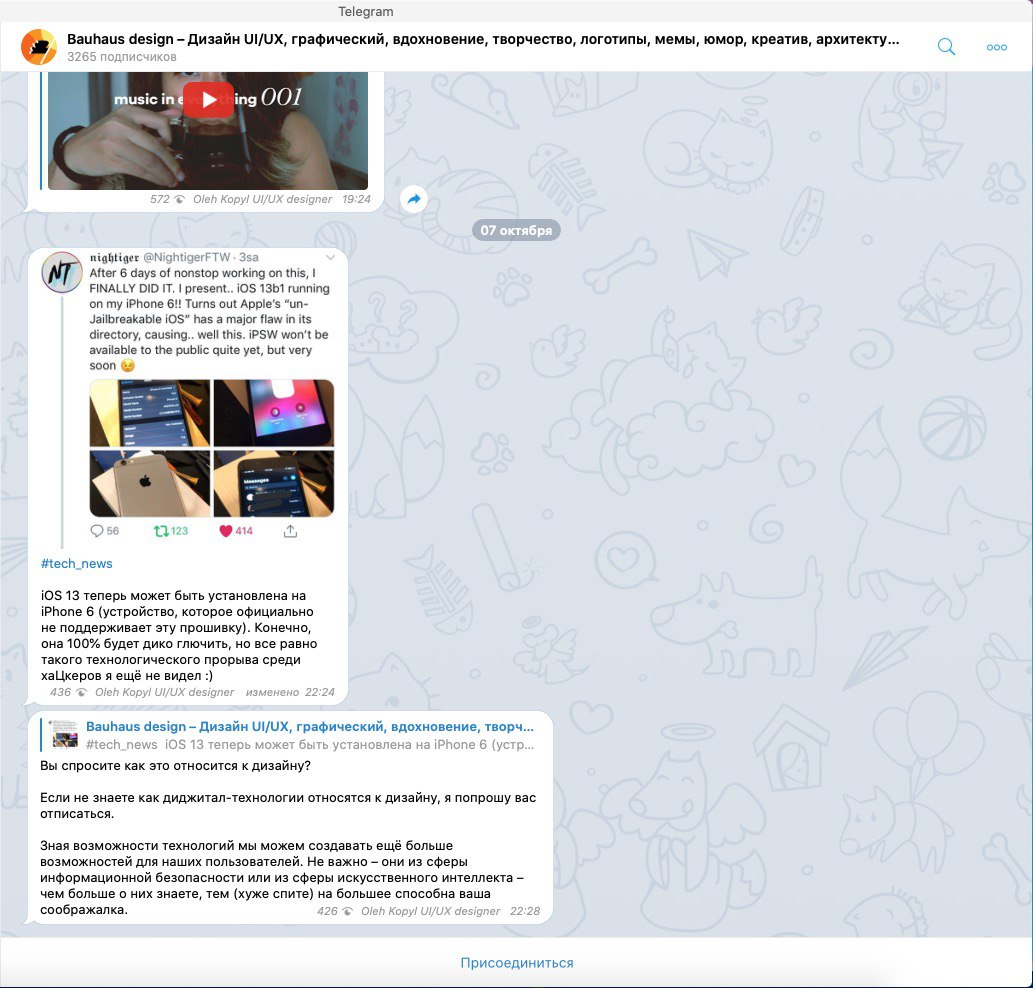Click the text 'Вы спросите как это относится к дизайну?'

[175, 765]
